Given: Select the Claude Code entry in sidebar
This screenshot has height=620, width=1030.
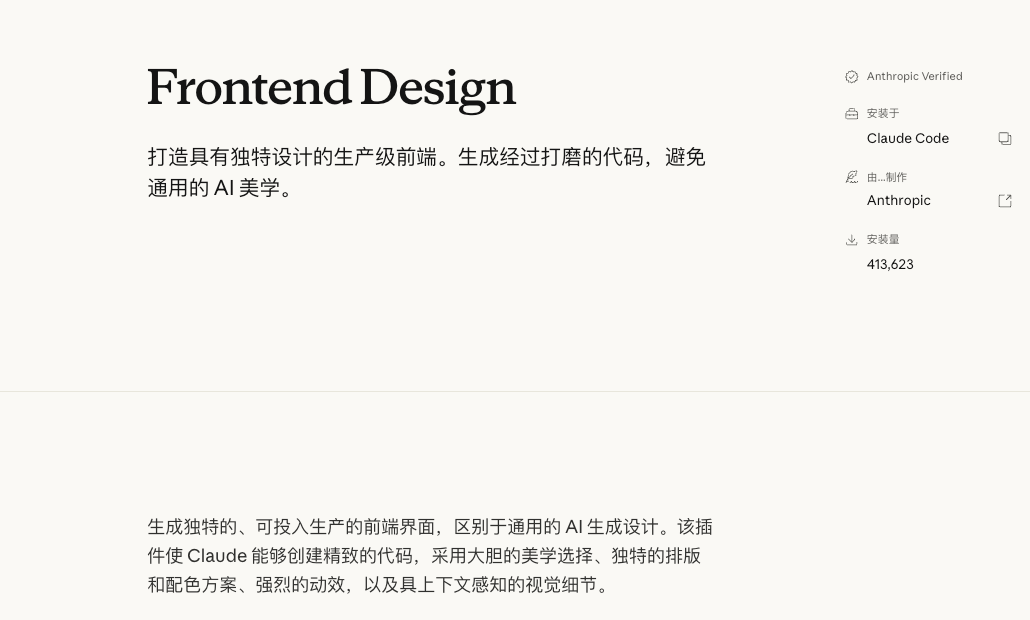Looking at the screenshot, I should [x=907, y=139].
